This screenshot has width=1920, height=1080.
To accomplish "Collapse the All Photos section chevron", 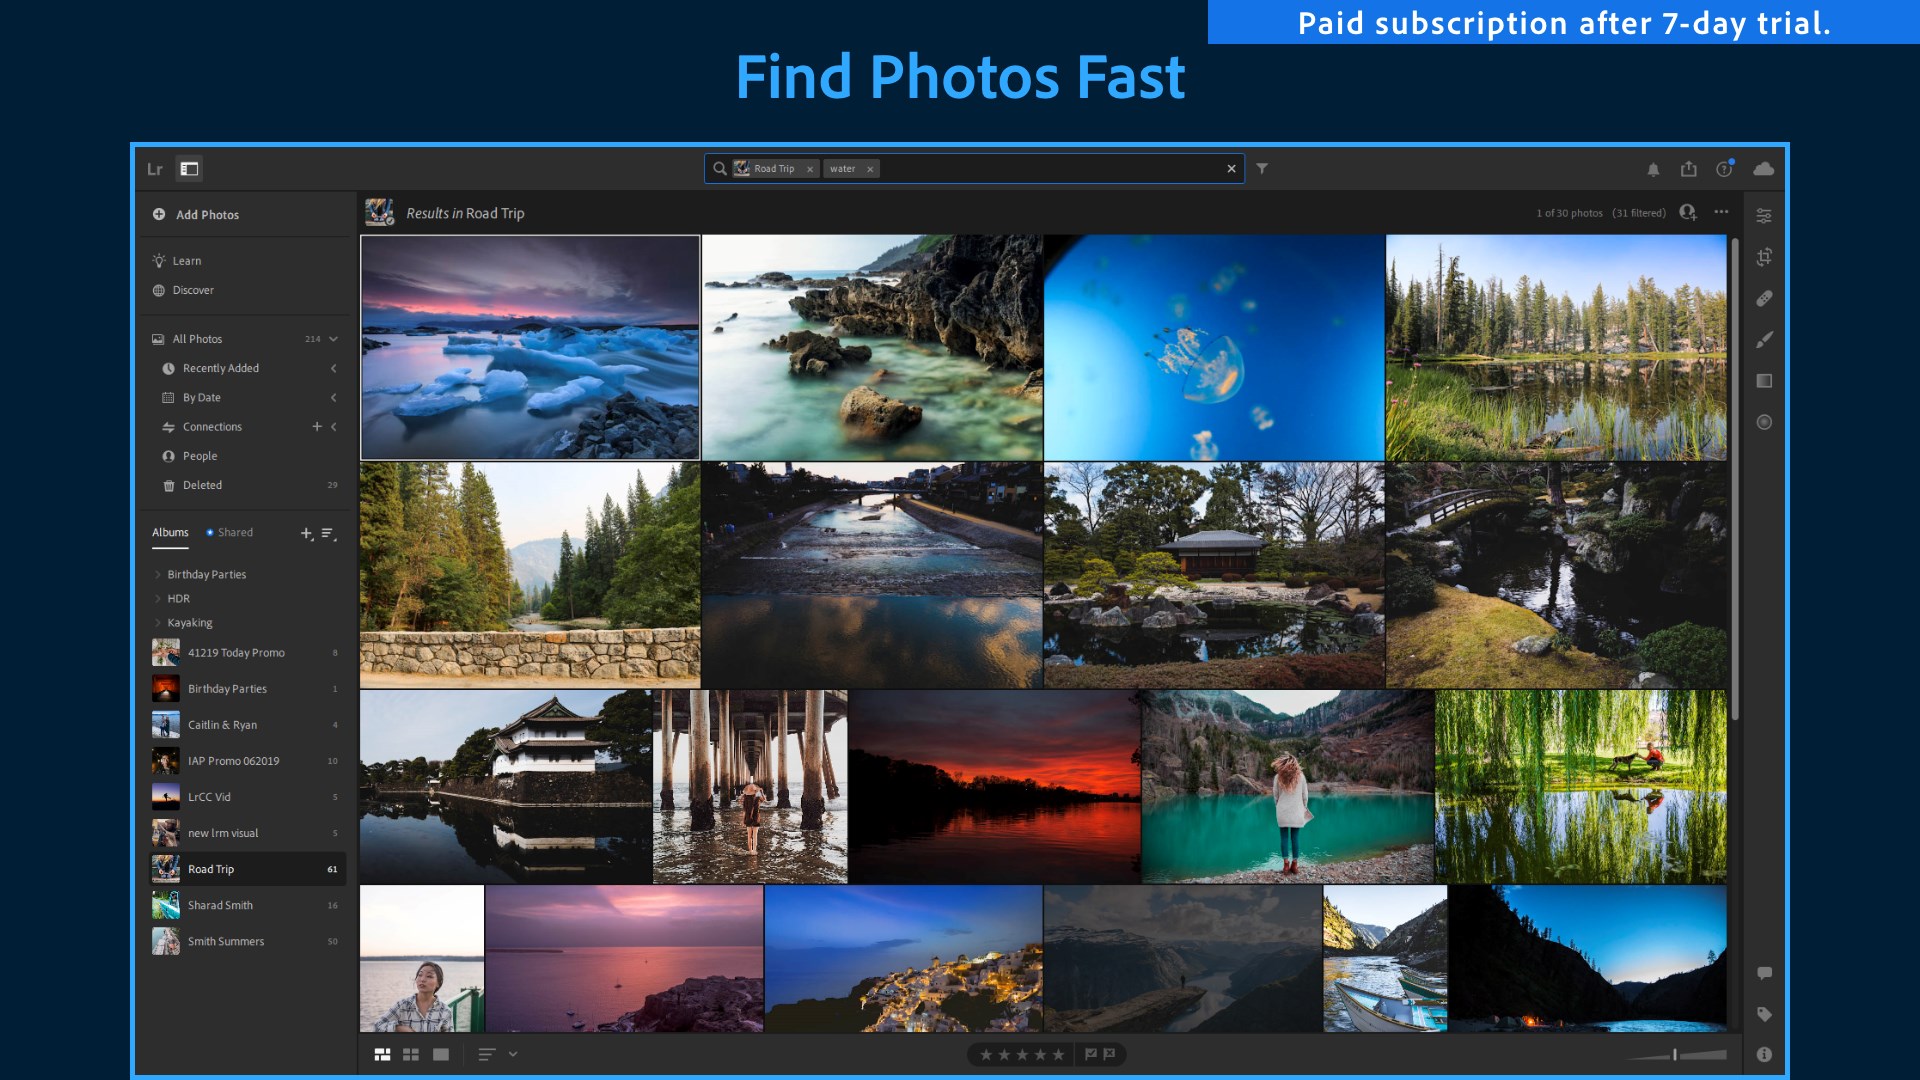I will pos(334,339).
